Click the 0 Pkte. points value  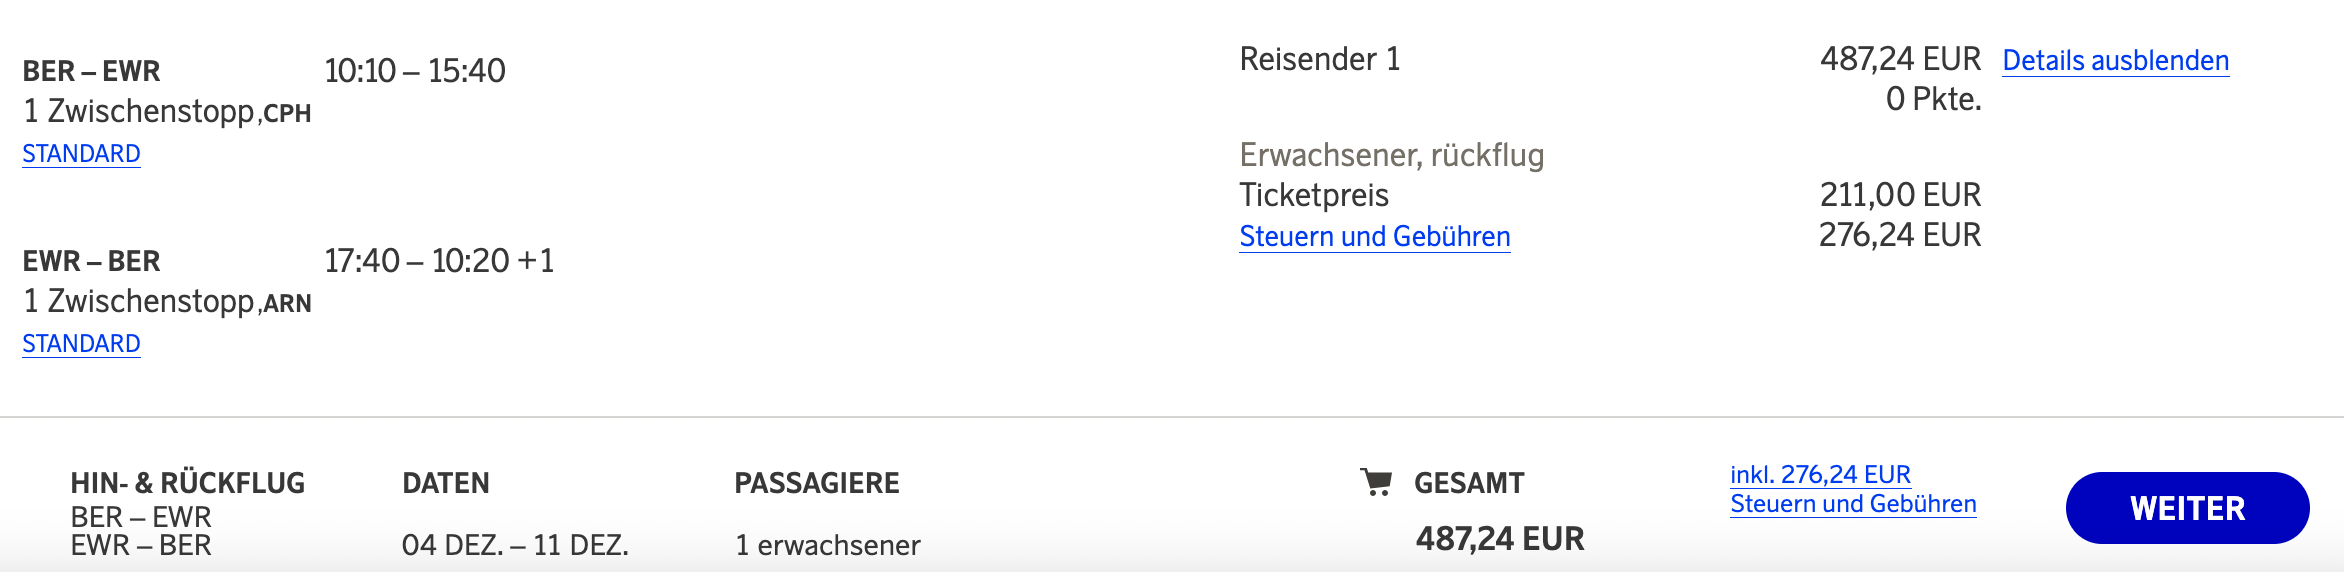pos(1933,100)
